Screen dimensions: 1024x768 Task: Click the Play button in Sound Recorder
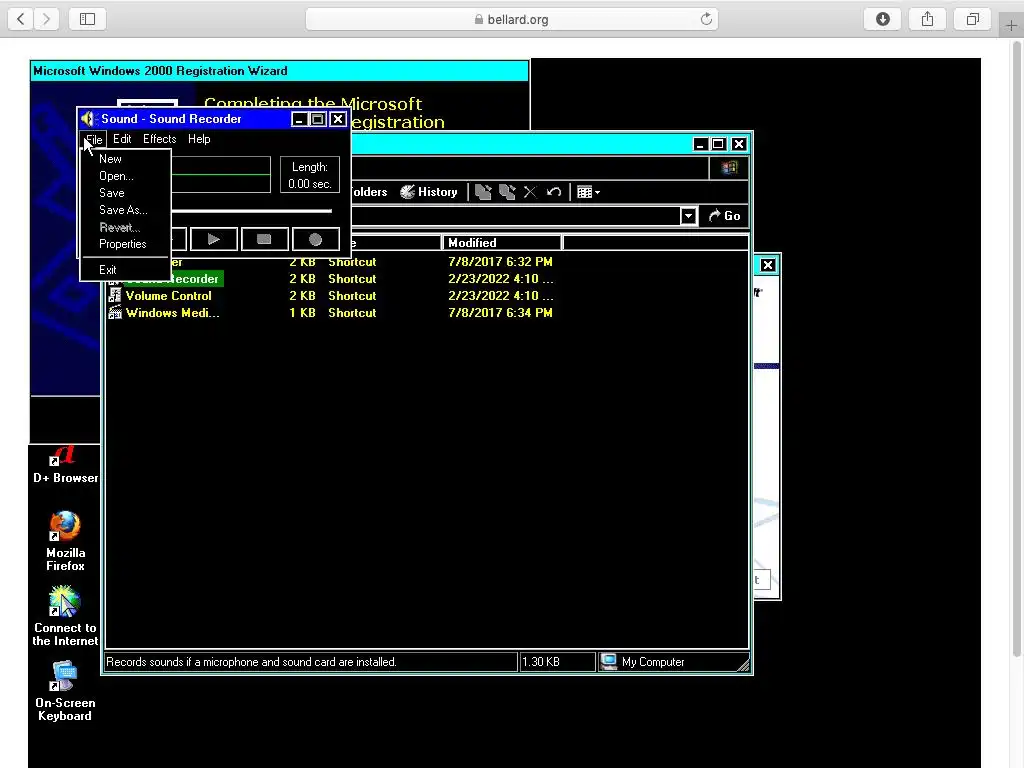[x=214, y=239]
